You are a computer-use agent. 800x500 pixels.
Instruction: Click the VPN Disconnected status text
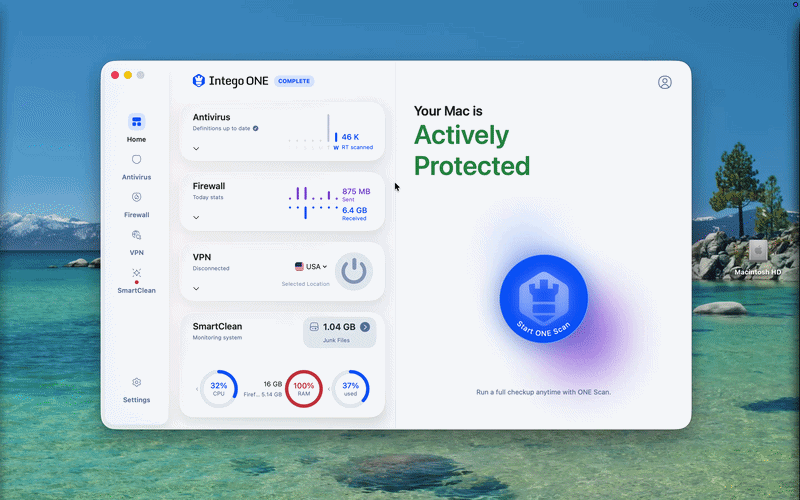pos(211,268)
